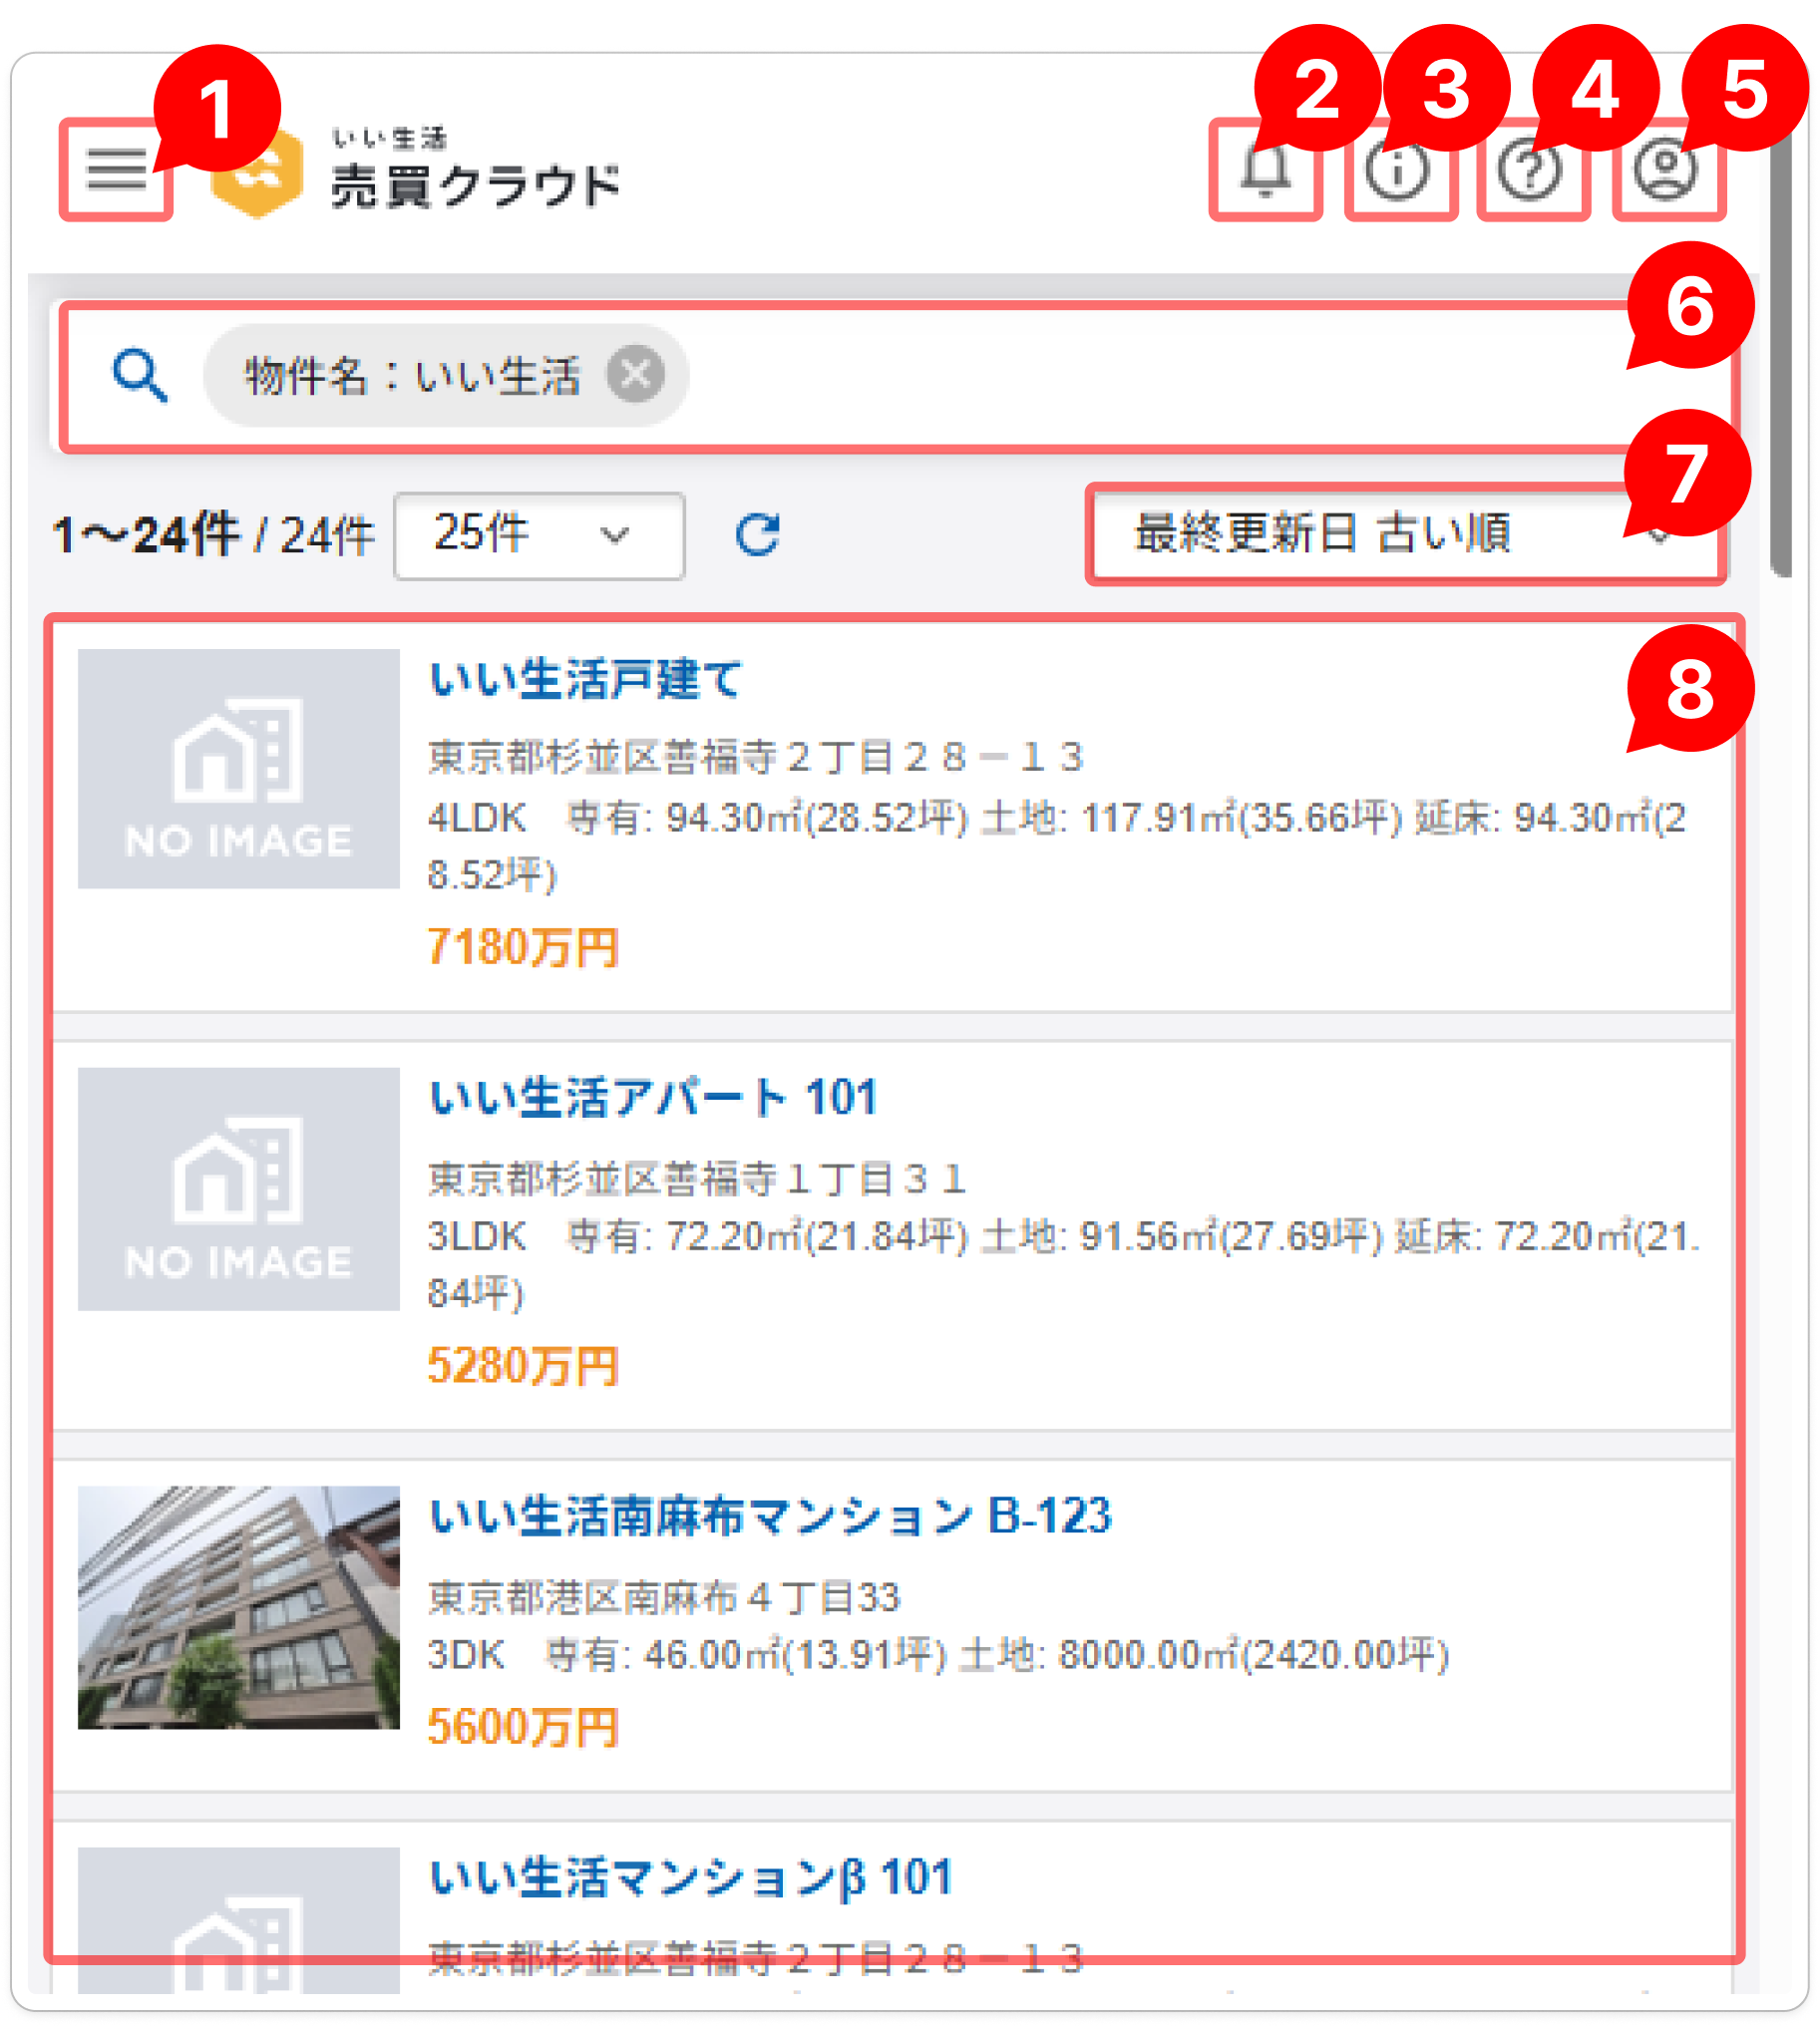Open the 最終更新日 古い順 sort dropdown
This screenshot has height=2026, width=1820.
[x=1406, y=535]
